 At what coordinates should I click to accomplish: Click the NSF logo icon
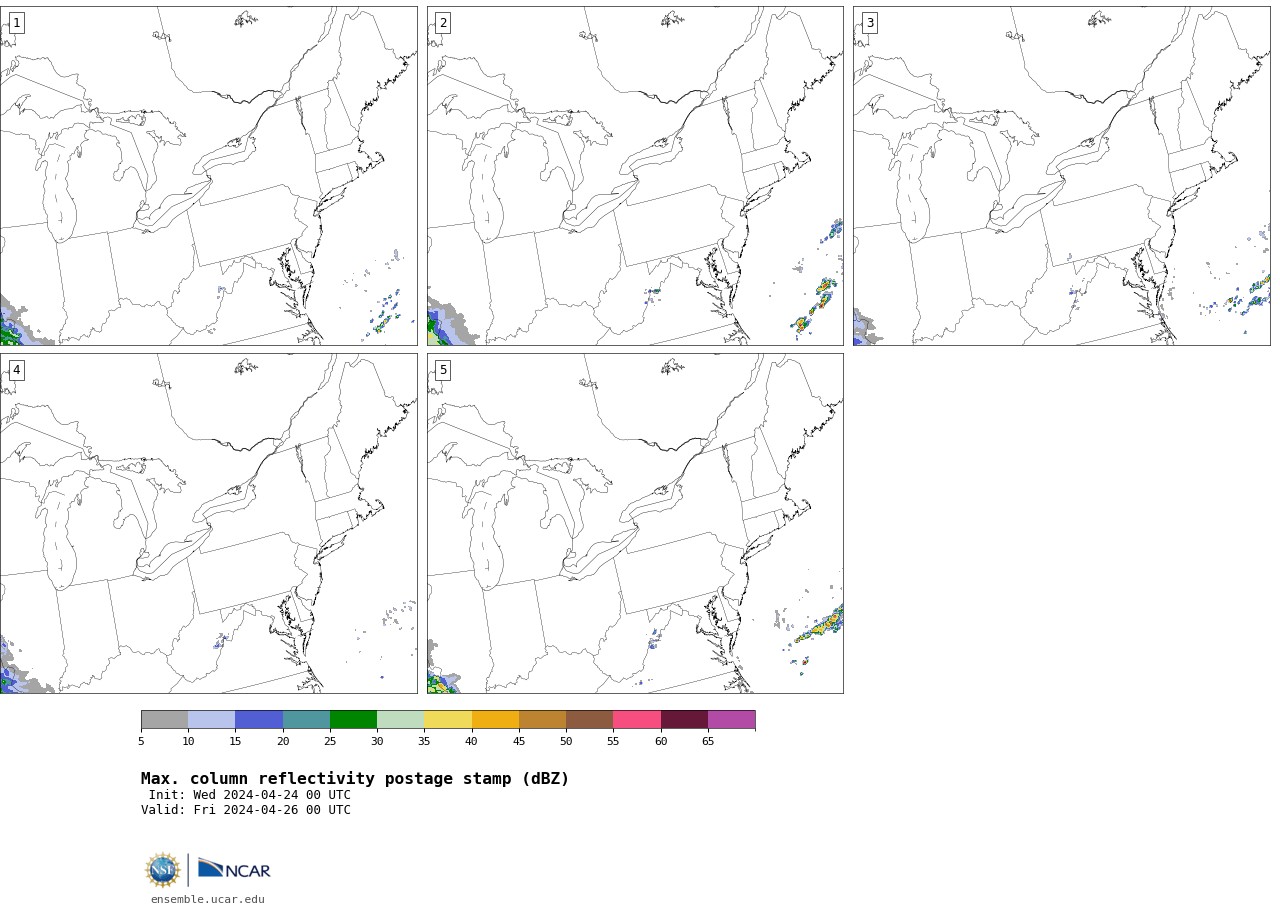[163, 870]
